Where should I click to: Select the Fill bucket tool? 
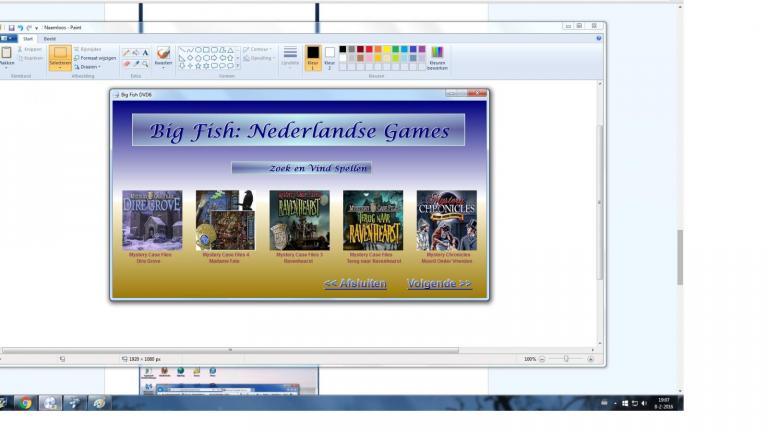[135, 53]
